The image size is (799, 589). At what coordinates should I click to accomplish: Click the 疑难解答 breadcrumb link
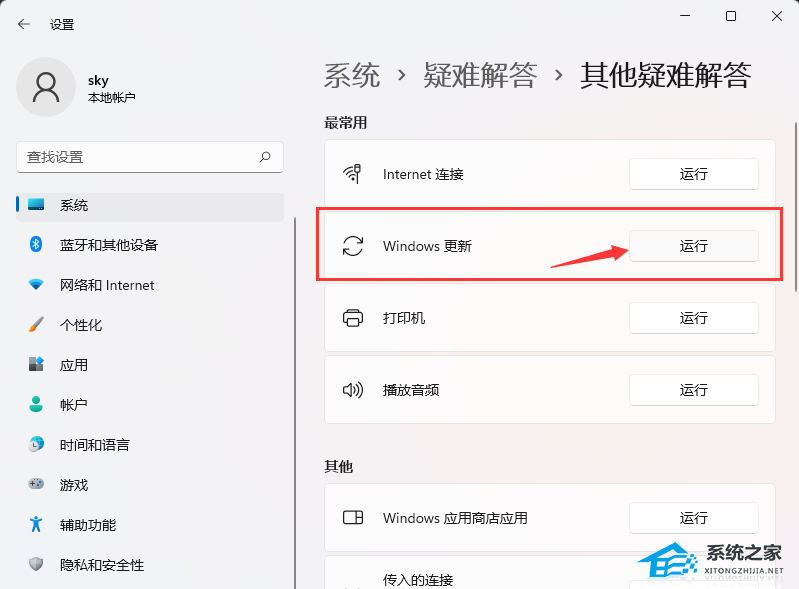click(x=480, y=75)
